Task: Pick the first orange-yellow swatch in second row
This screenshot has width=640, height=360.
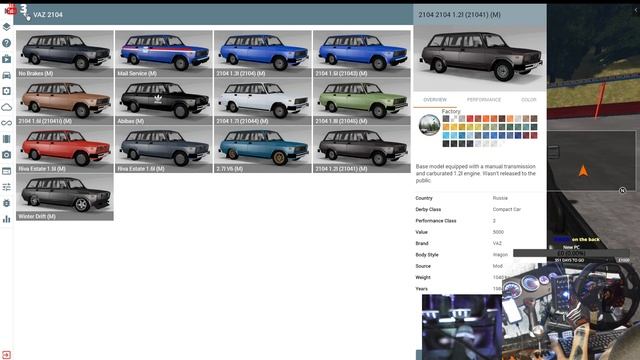Action: coord(446,127)
